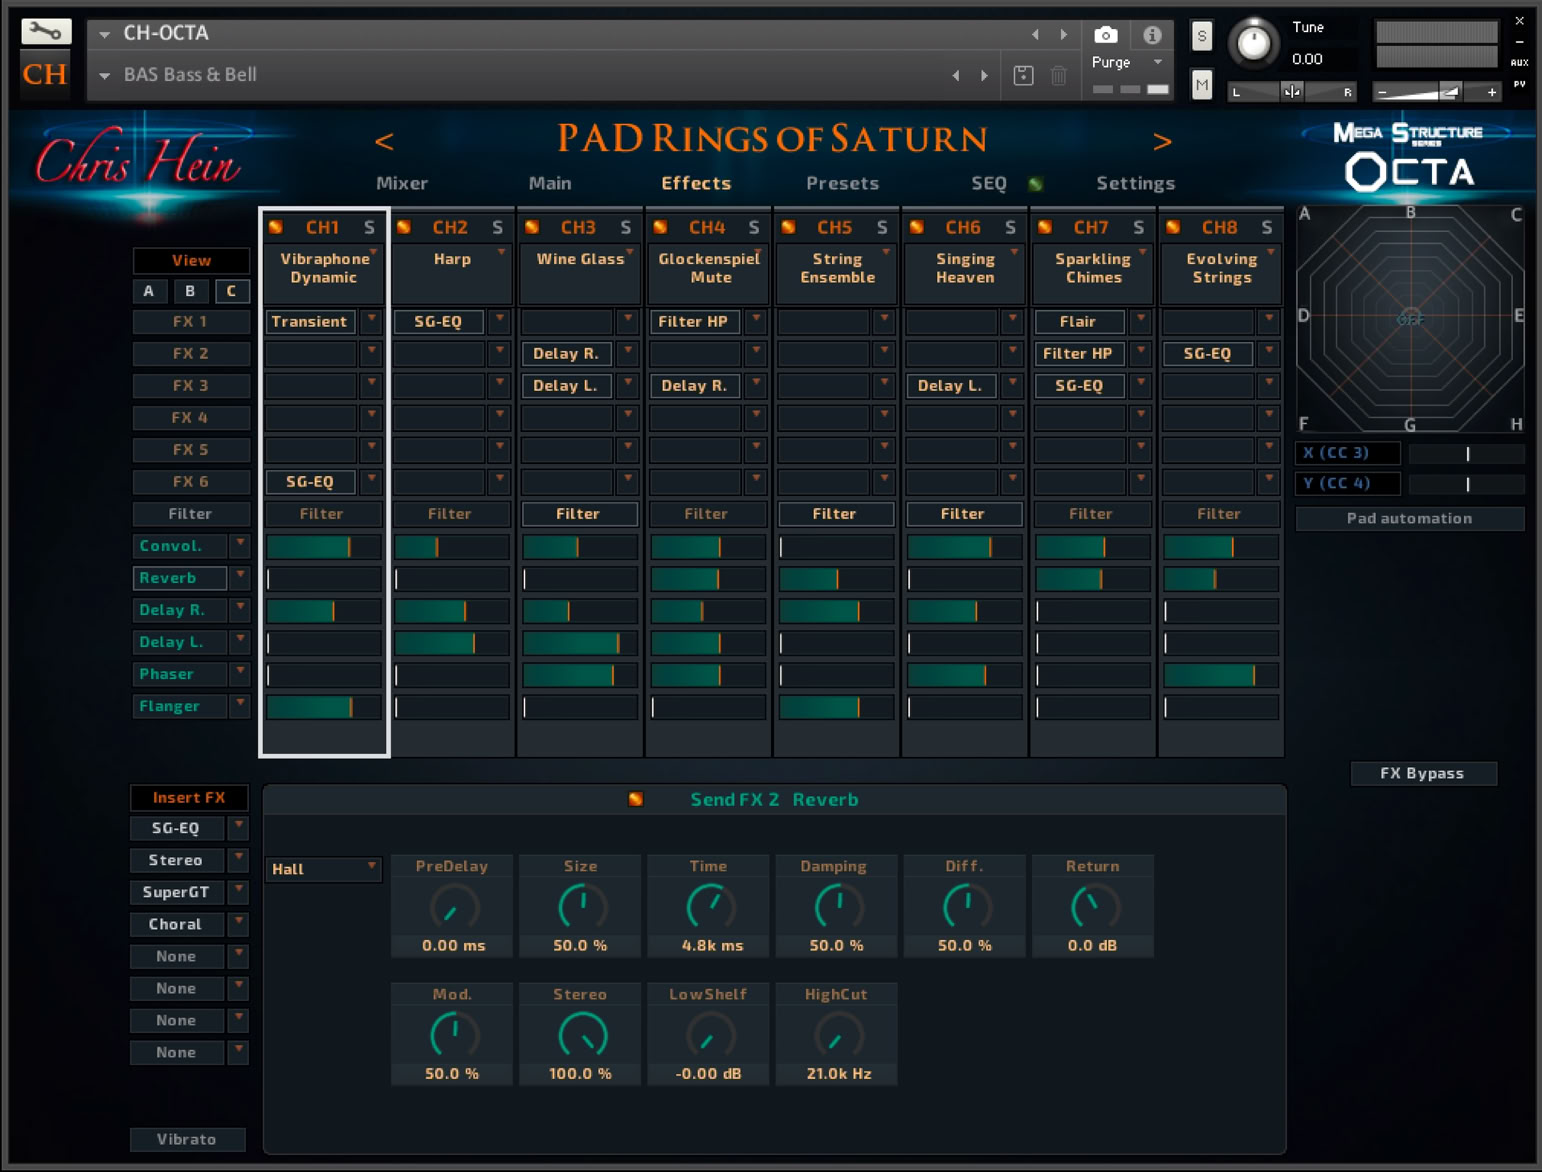Mute the instrument with the M button
Screen dimensions: 1542x1172
click(x=1202, y=85)
